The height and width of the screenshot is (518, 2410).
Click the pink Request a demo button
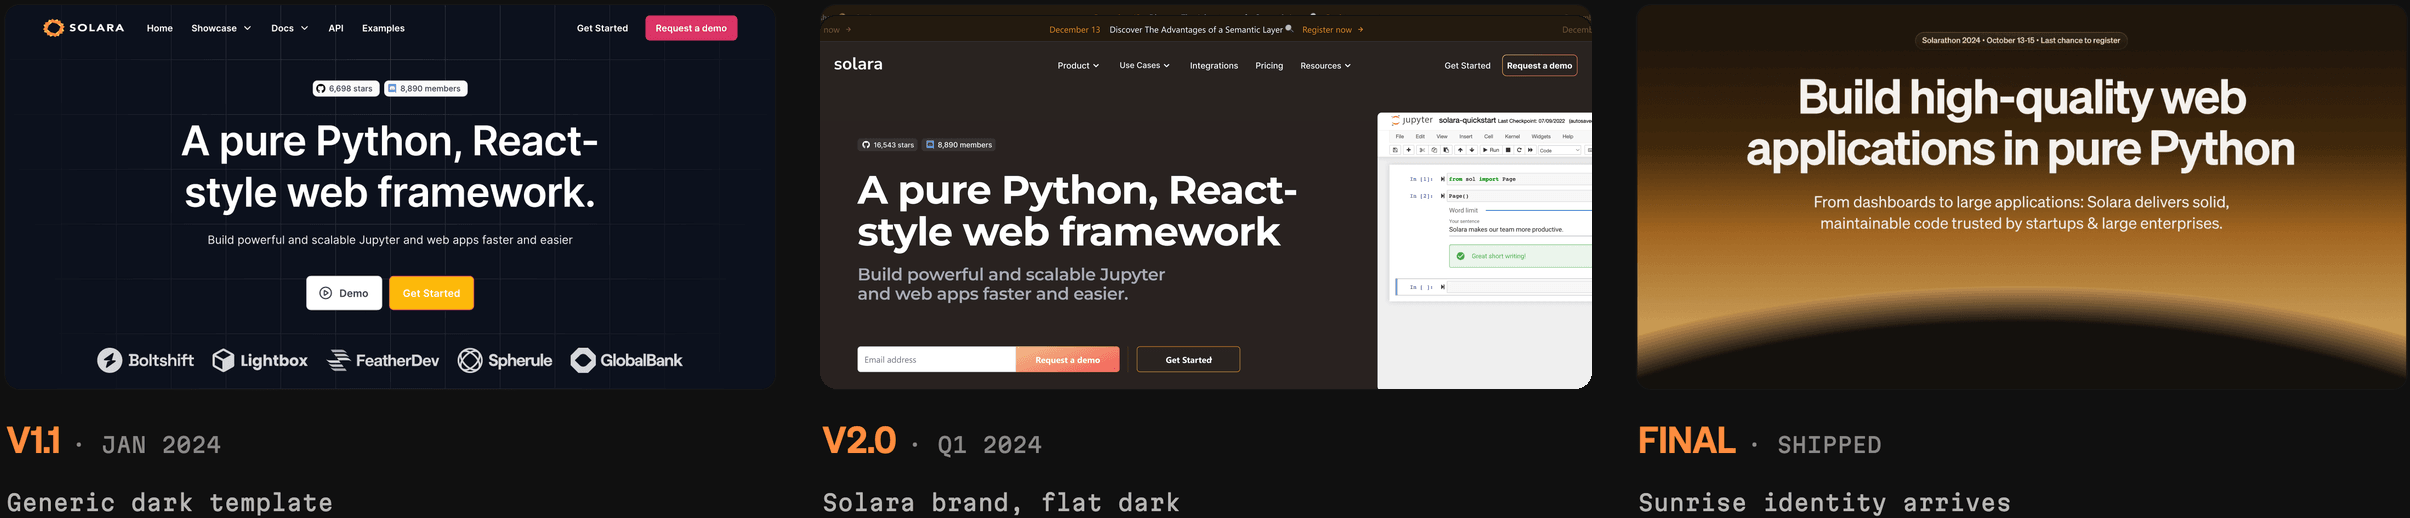691,28
